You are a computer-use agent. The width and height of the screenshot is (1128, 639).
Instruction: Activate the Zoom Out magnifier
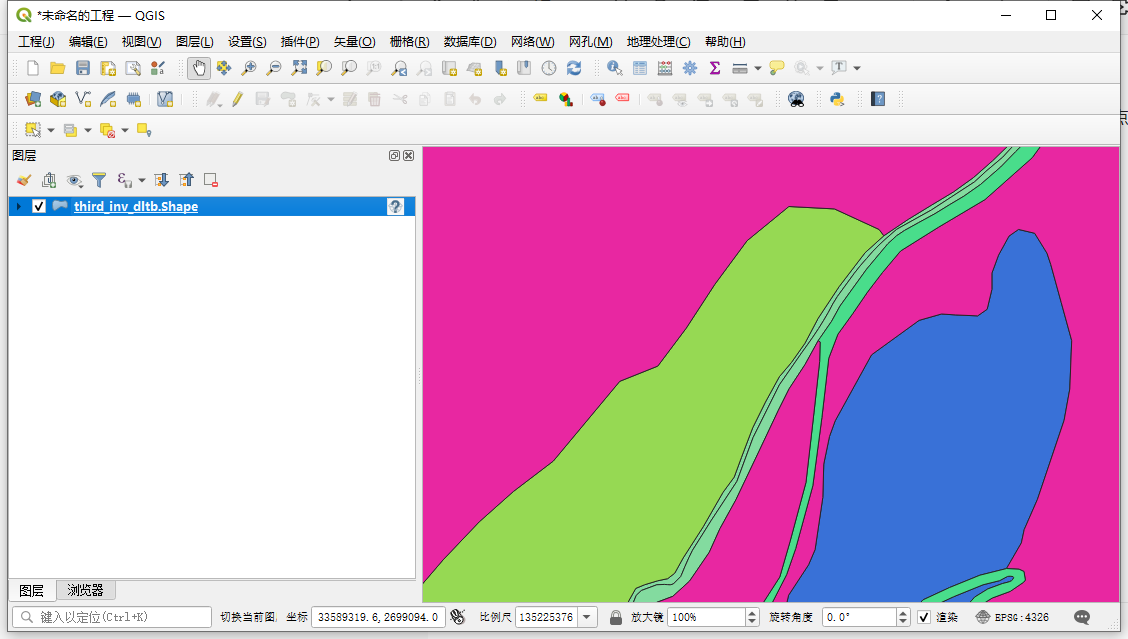(274, 68)
